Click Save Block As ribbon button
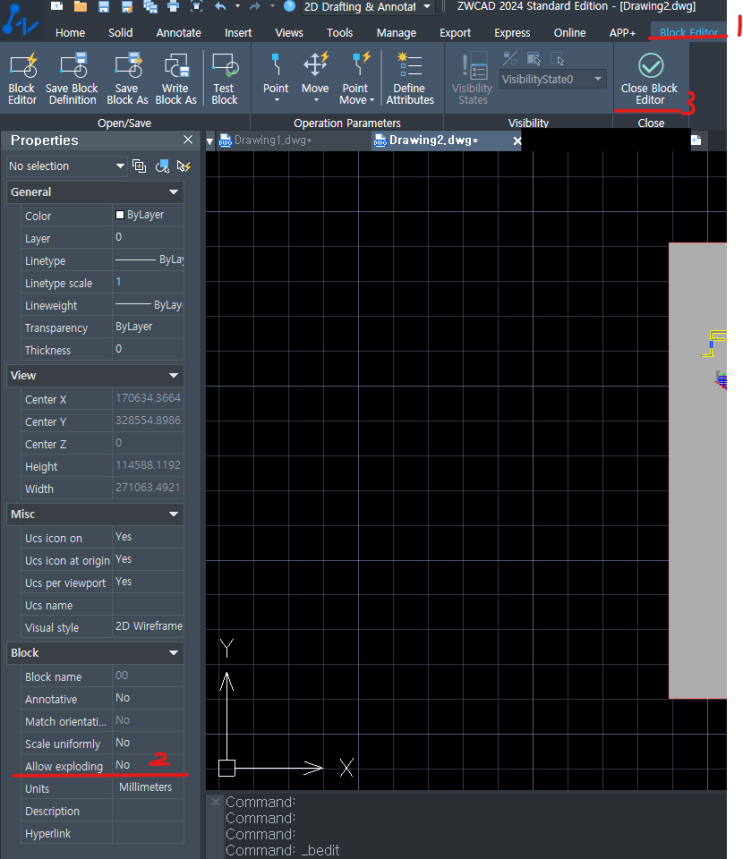743x859 pixels. (x=127, y=78)
